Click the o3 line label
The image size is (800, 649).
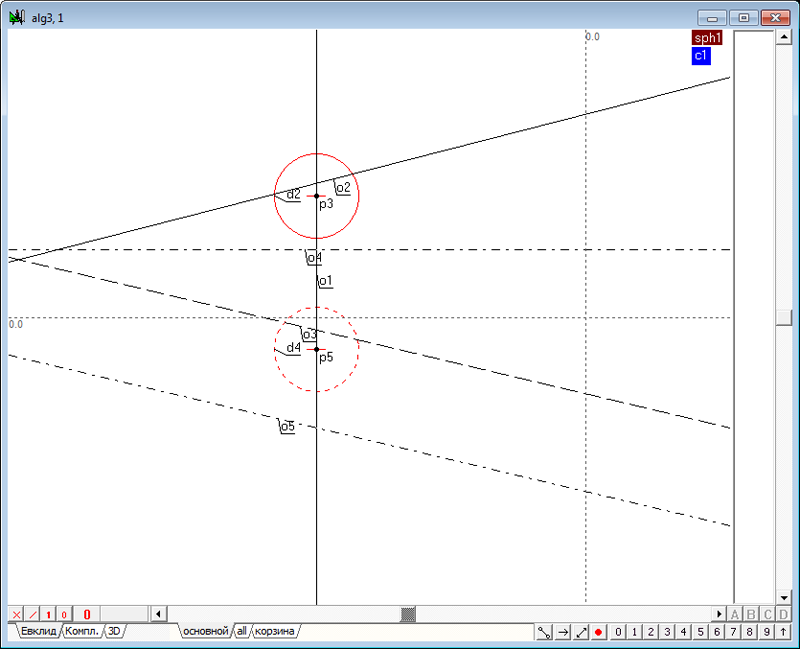click(x=309, y=335)
